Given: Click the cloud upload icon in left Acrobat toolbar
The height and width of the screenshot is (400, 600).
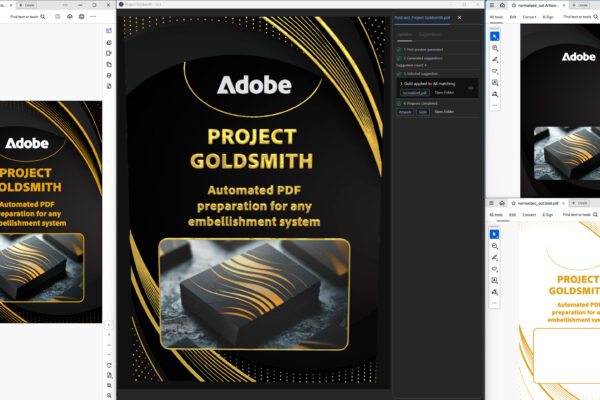Looking at the screenshot, I should pyautogui.click(x=71, y=17).
